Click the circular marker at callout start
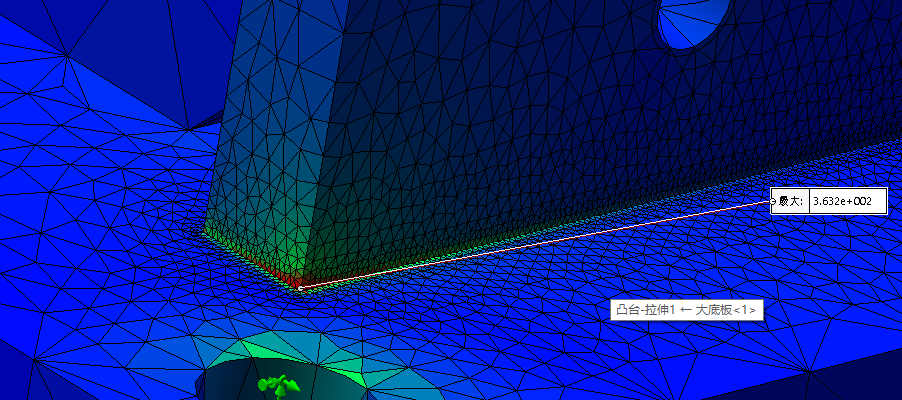The width and height of the screenshot is (902, 400). (x=773, y=201)
